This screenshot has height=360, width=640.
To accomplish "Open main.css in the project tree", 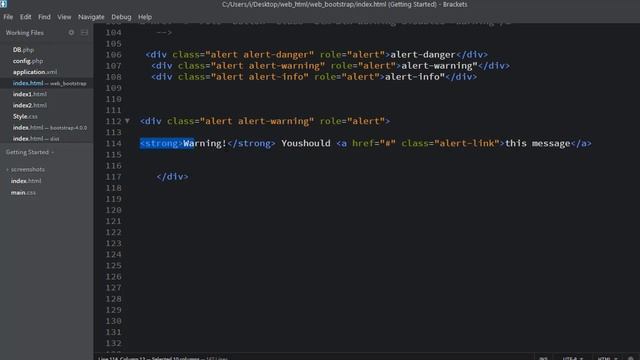I will coord(23,192).
